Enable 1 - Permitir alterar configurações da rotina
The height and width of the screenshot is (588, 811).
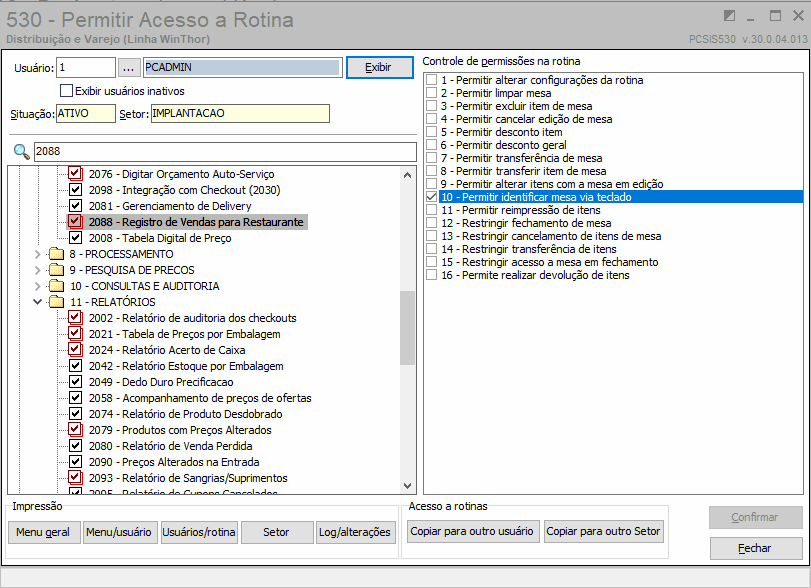click(431, 80)
